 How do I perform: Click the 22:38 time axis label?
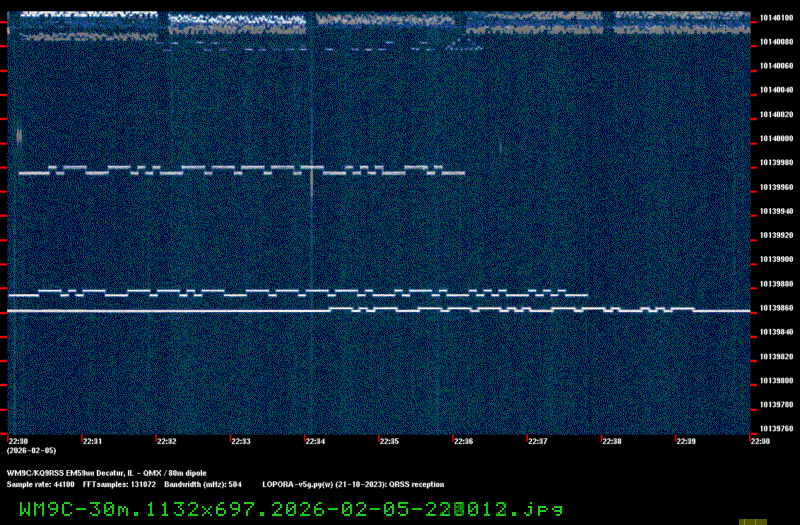612,441
